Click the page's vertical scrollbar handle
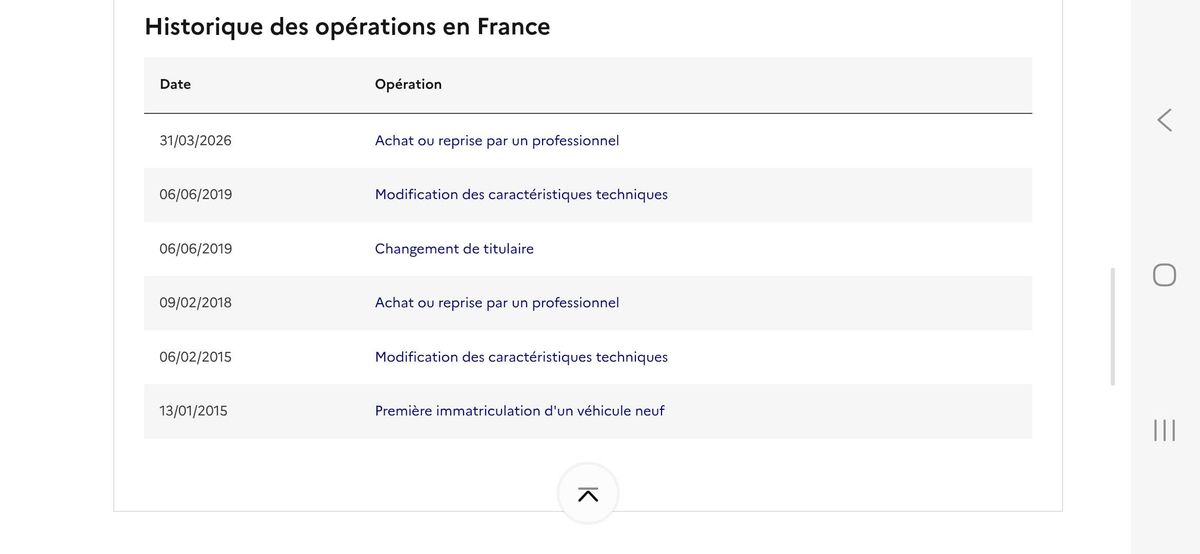The height and width of the screenshot is (554, 1200). coord(1112,326)
